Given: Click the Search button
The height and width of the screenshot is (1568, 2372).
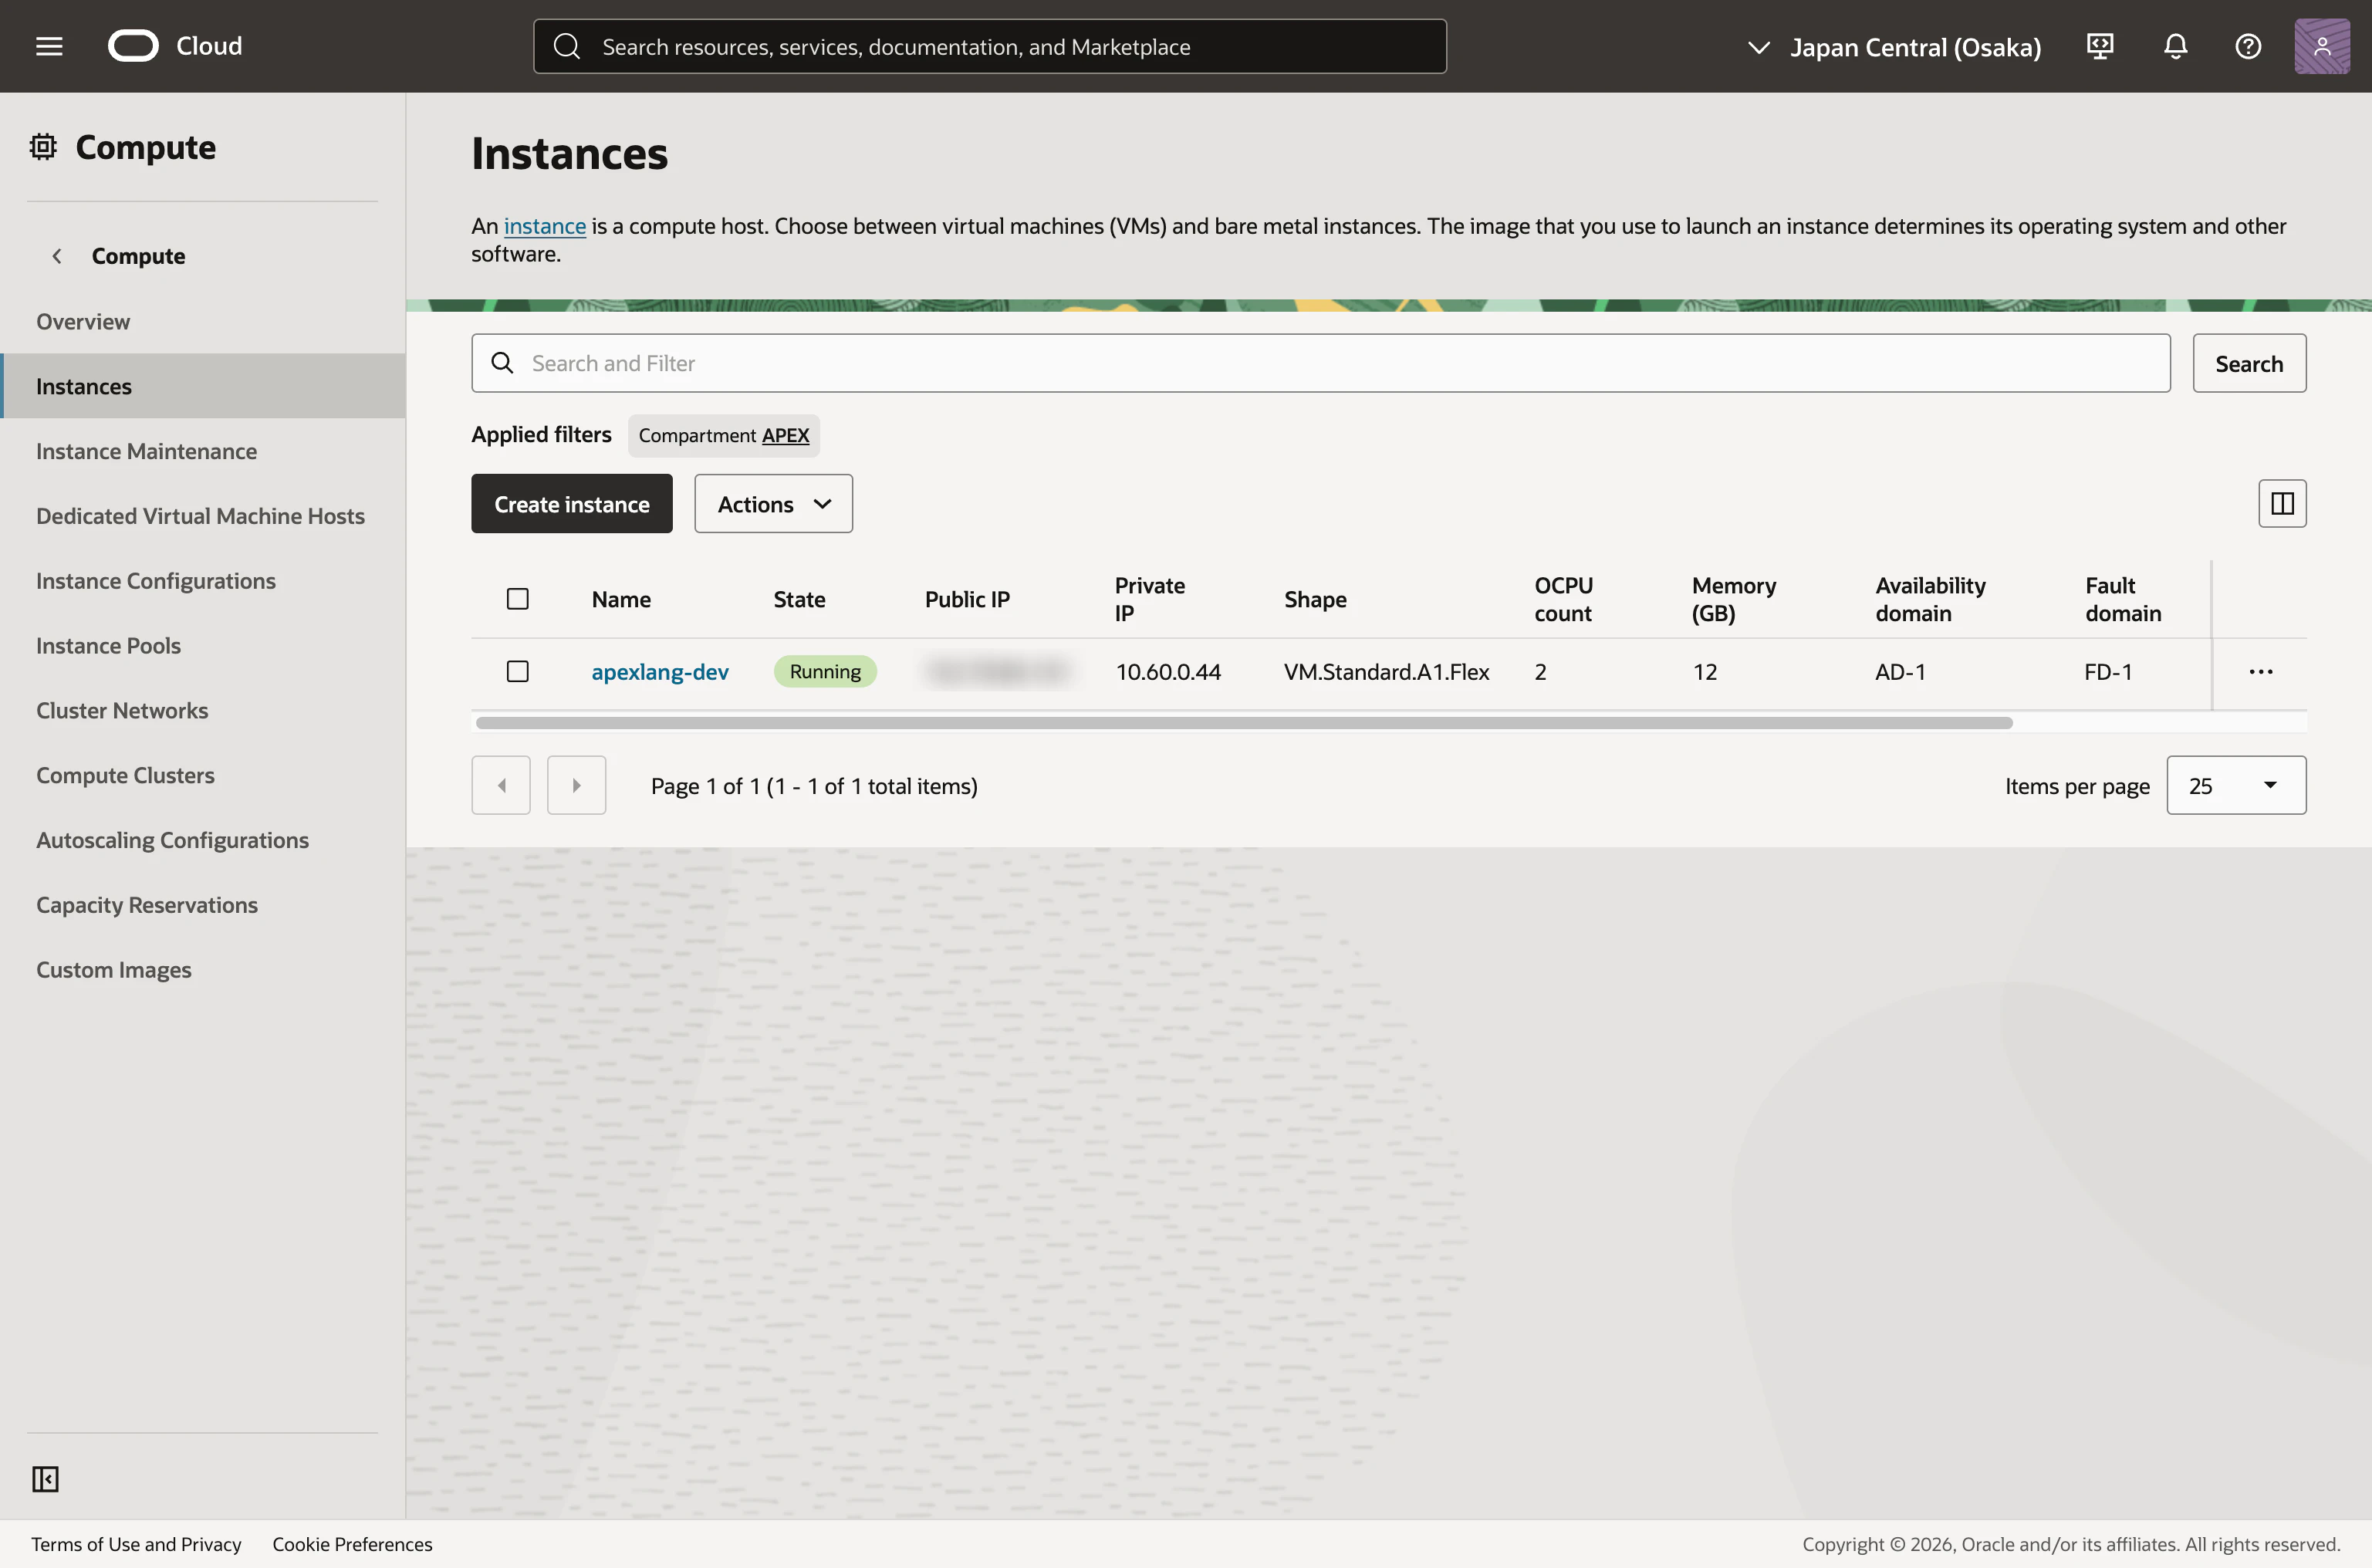Looking at the screenshot, I should pos(2249,363).
